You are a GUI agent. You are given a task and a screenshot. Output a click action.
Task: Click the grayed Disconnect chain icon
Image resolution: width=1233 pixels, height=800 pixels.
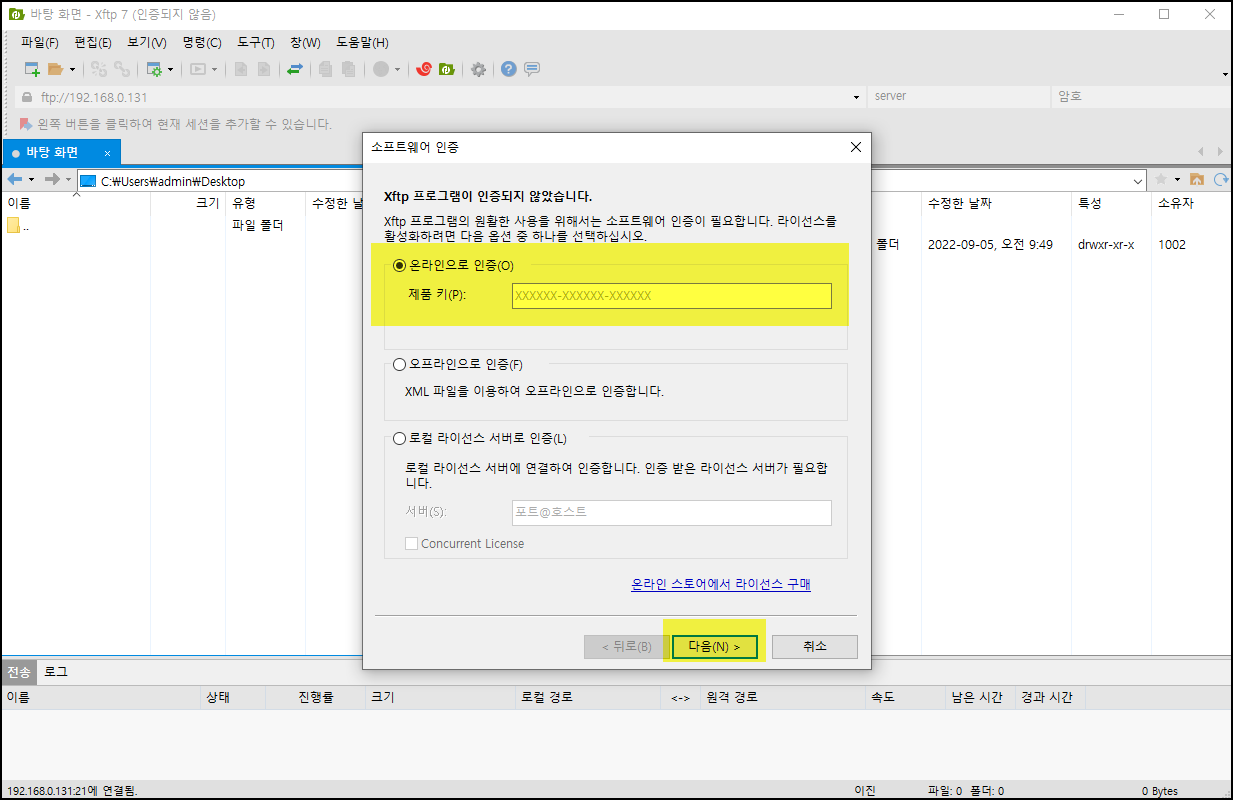click(121, 69)
